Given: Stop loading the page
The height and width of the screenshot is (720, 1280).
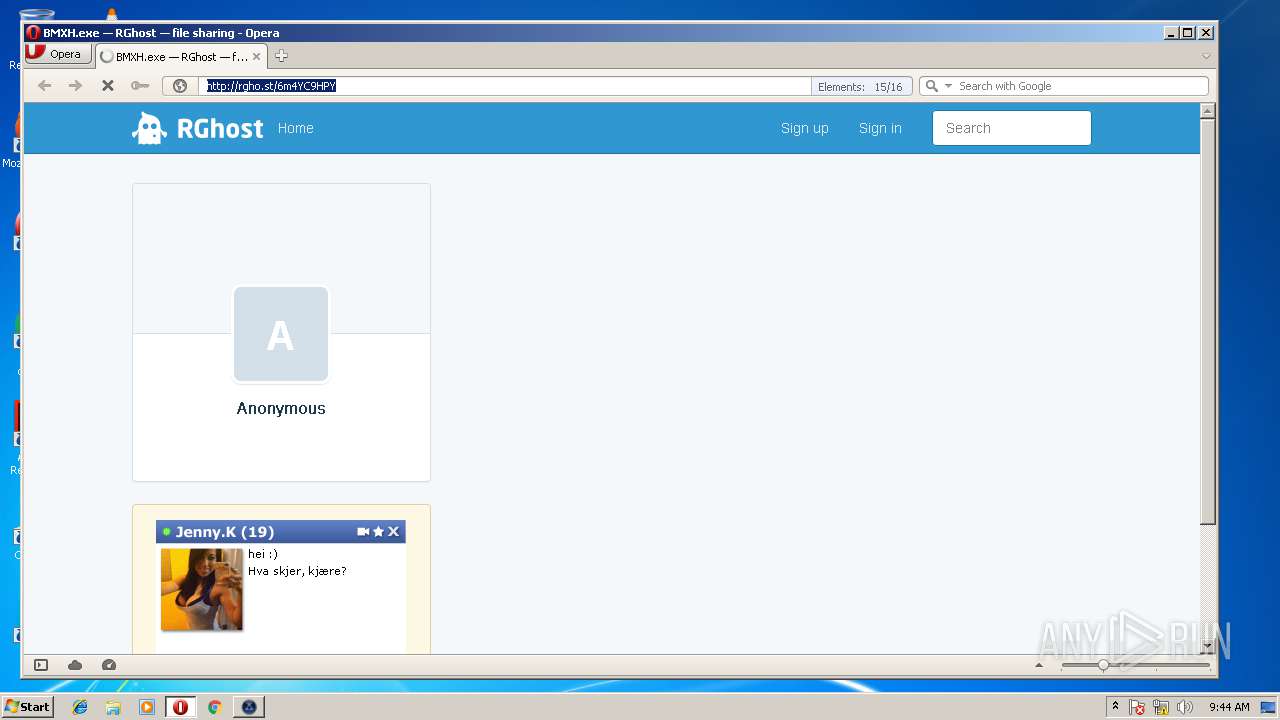Looking at the screenshot, I should (x=108, y=86).
